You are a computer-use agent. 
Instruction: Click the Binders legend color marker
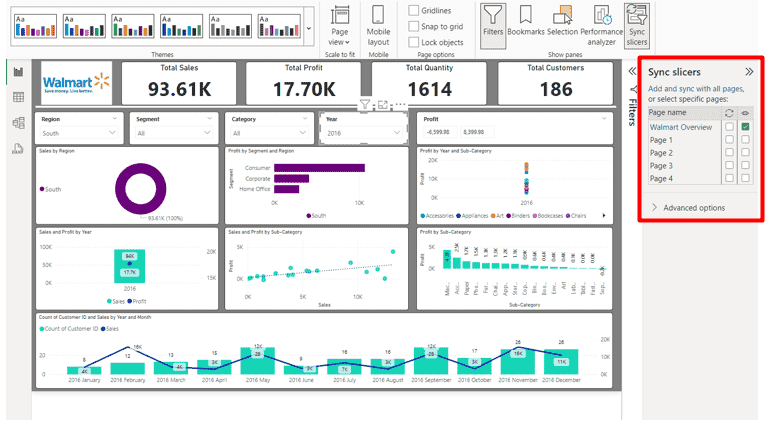click(509, 216)
